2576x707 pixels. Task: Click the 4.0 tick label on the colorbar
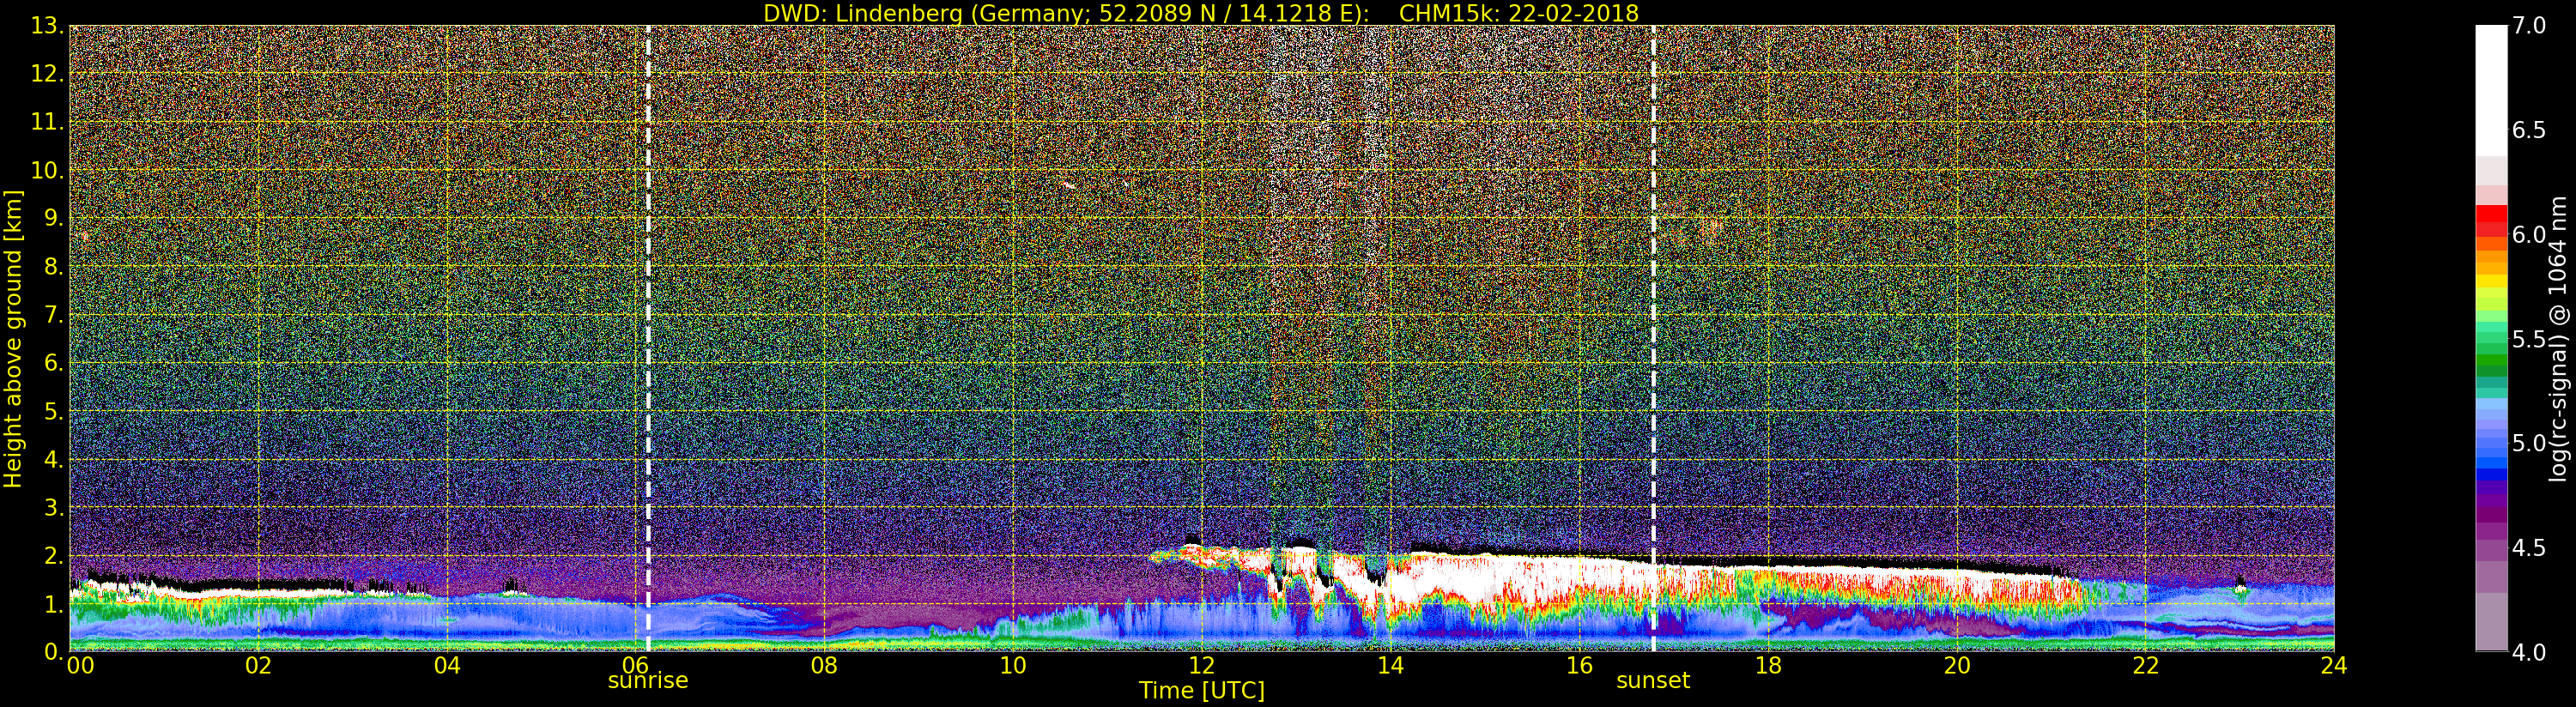click(2528, 652)
